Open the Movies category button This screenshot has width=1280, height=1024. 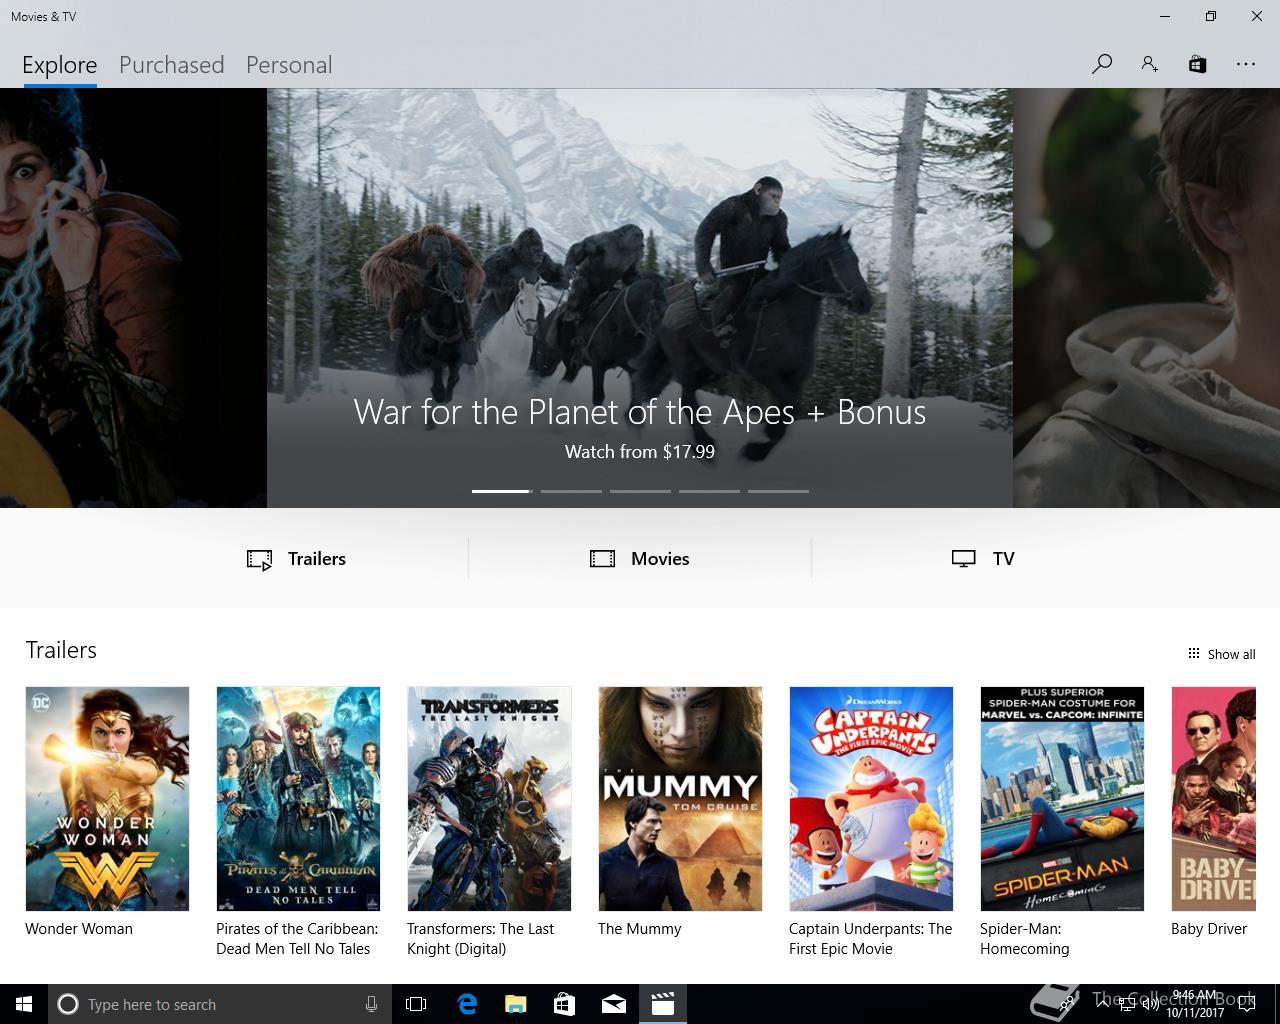tap(640, 559)
